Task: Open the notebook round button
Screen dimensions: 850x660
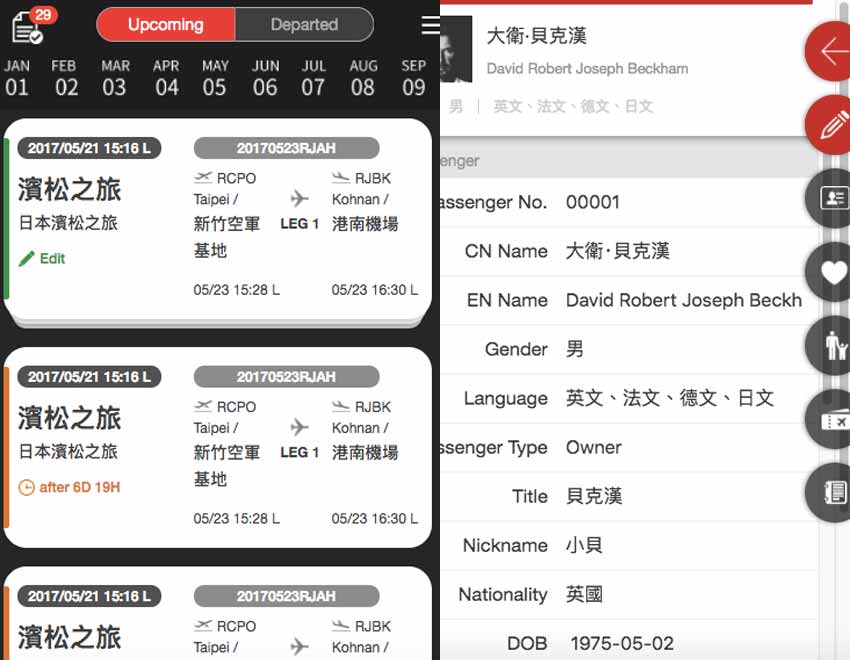Action: pos(829,492)
